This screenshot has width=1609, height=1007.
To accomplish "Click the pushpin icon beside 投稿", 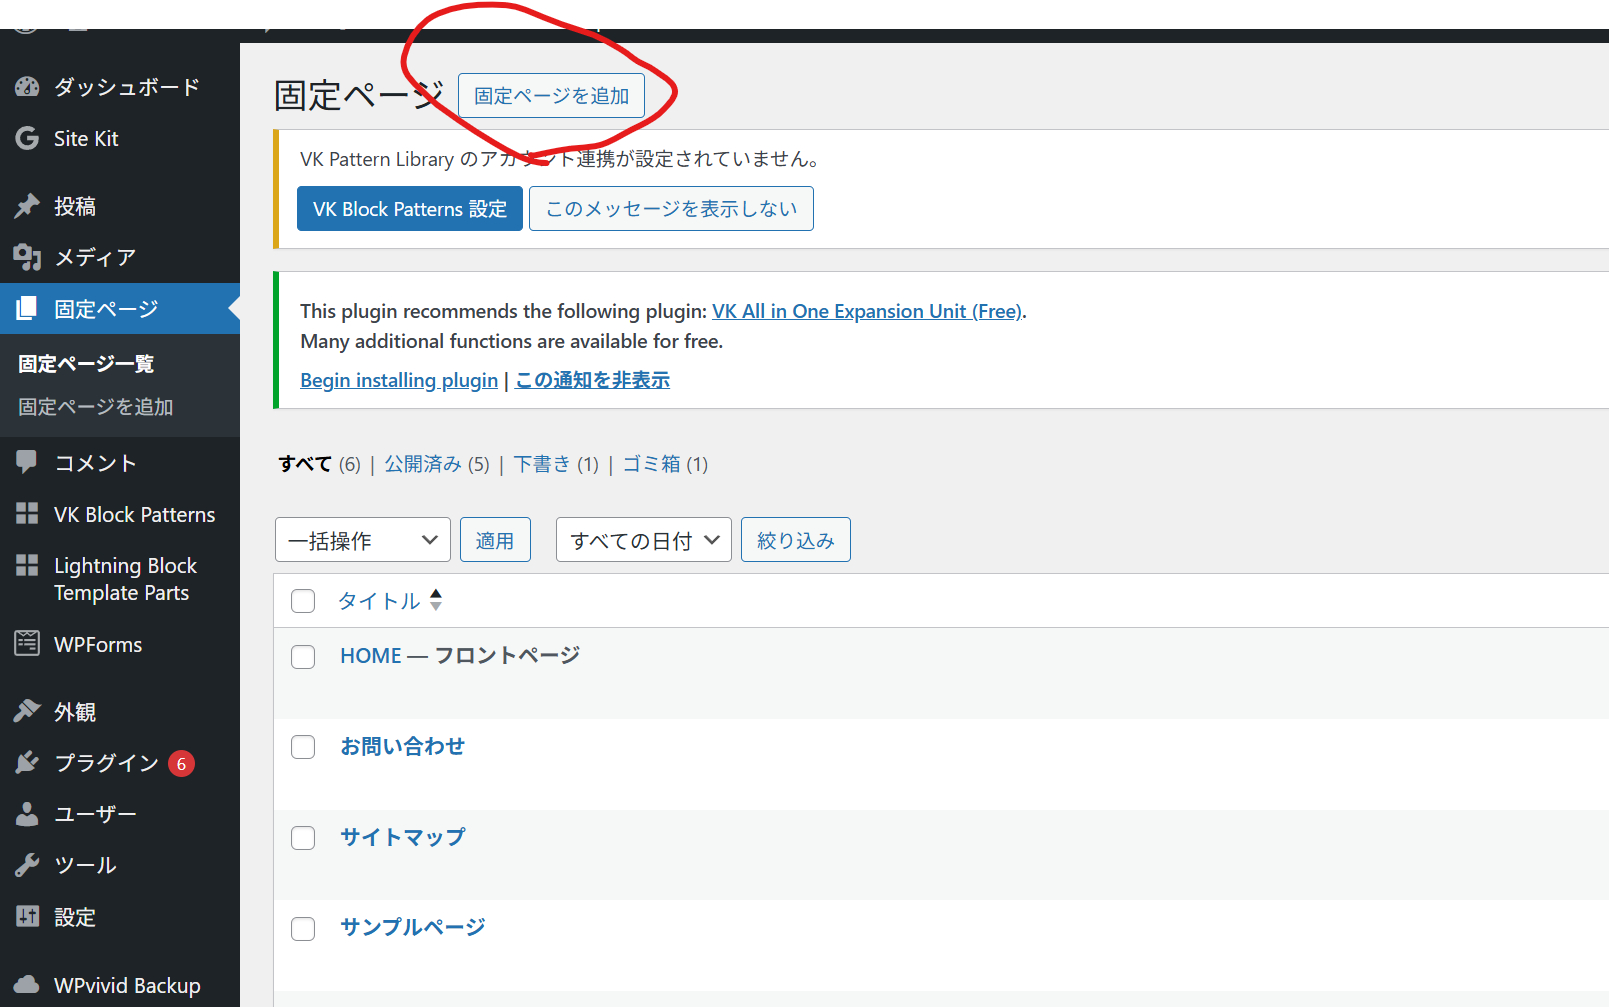I will coord(27,206).
